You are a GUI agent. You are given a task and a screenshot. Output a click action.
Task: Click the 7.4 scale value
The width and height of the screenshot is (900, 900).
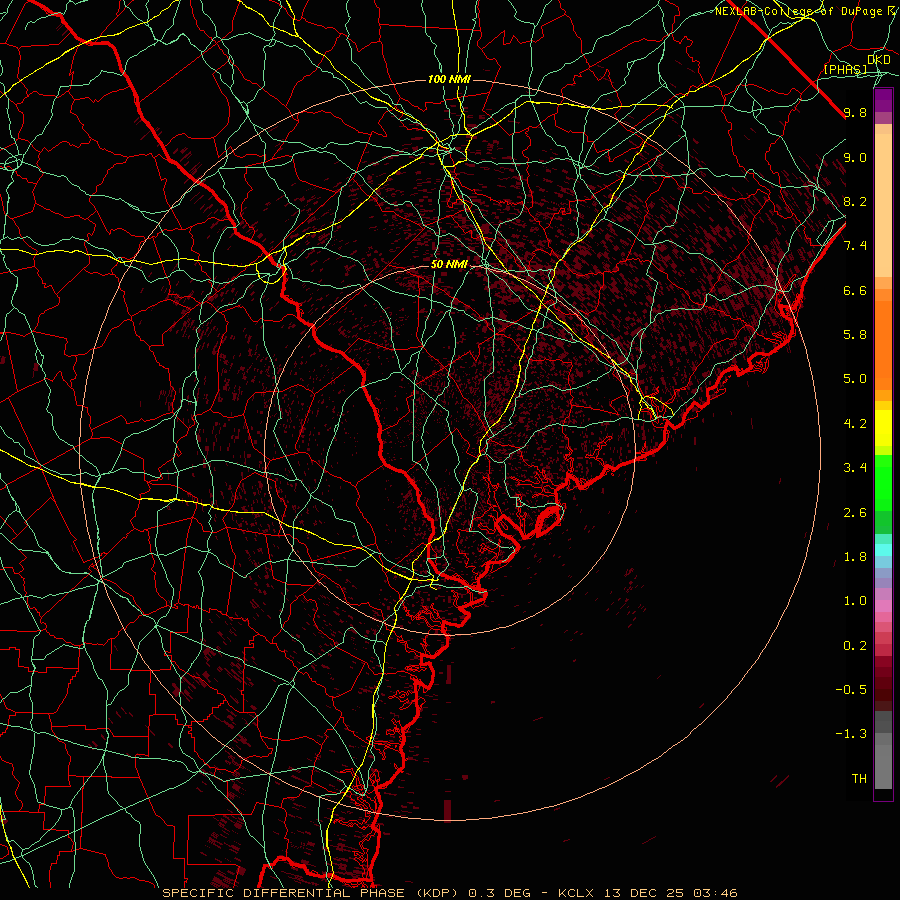(855, 246)
